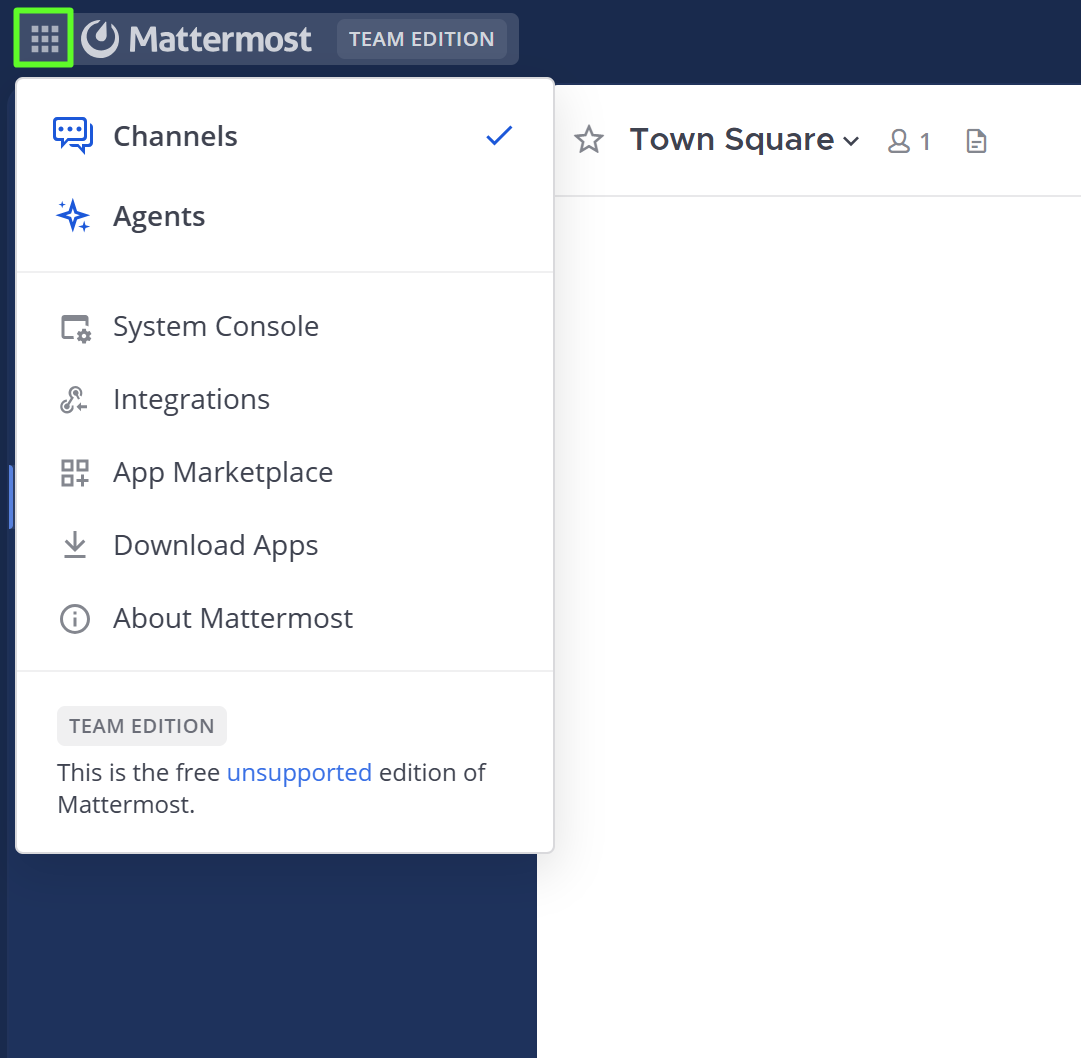
Task: Click the TEAM EDITION badge in header
Action: 421,39
